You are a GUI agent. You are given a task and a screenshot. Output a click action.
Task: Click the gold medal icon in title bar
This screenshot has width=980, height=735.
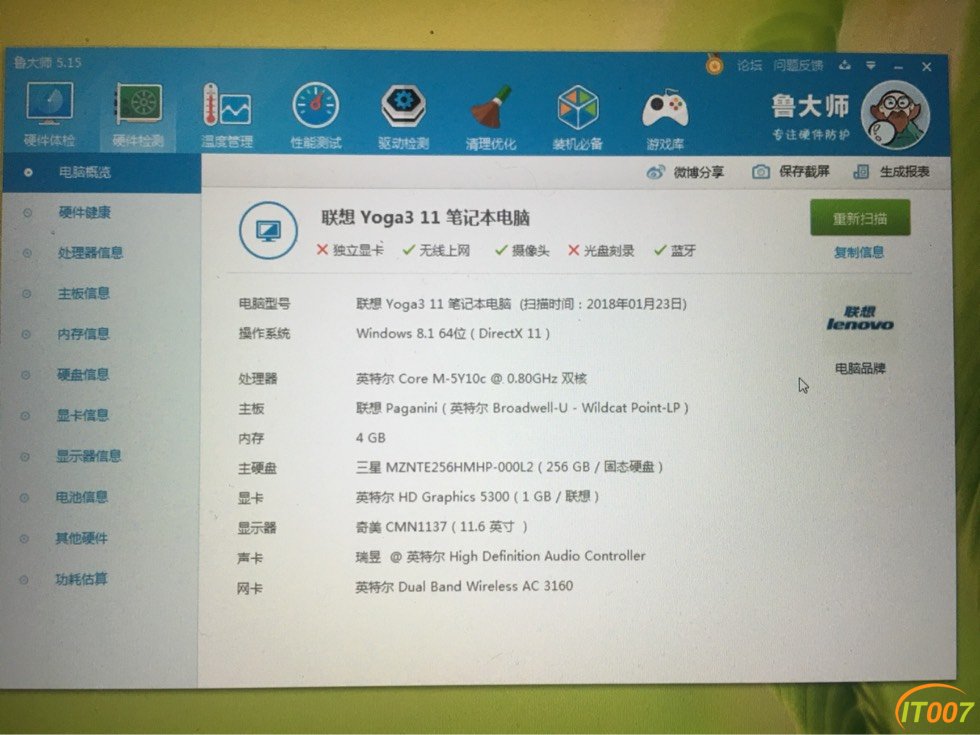click(x=714, y=64)
